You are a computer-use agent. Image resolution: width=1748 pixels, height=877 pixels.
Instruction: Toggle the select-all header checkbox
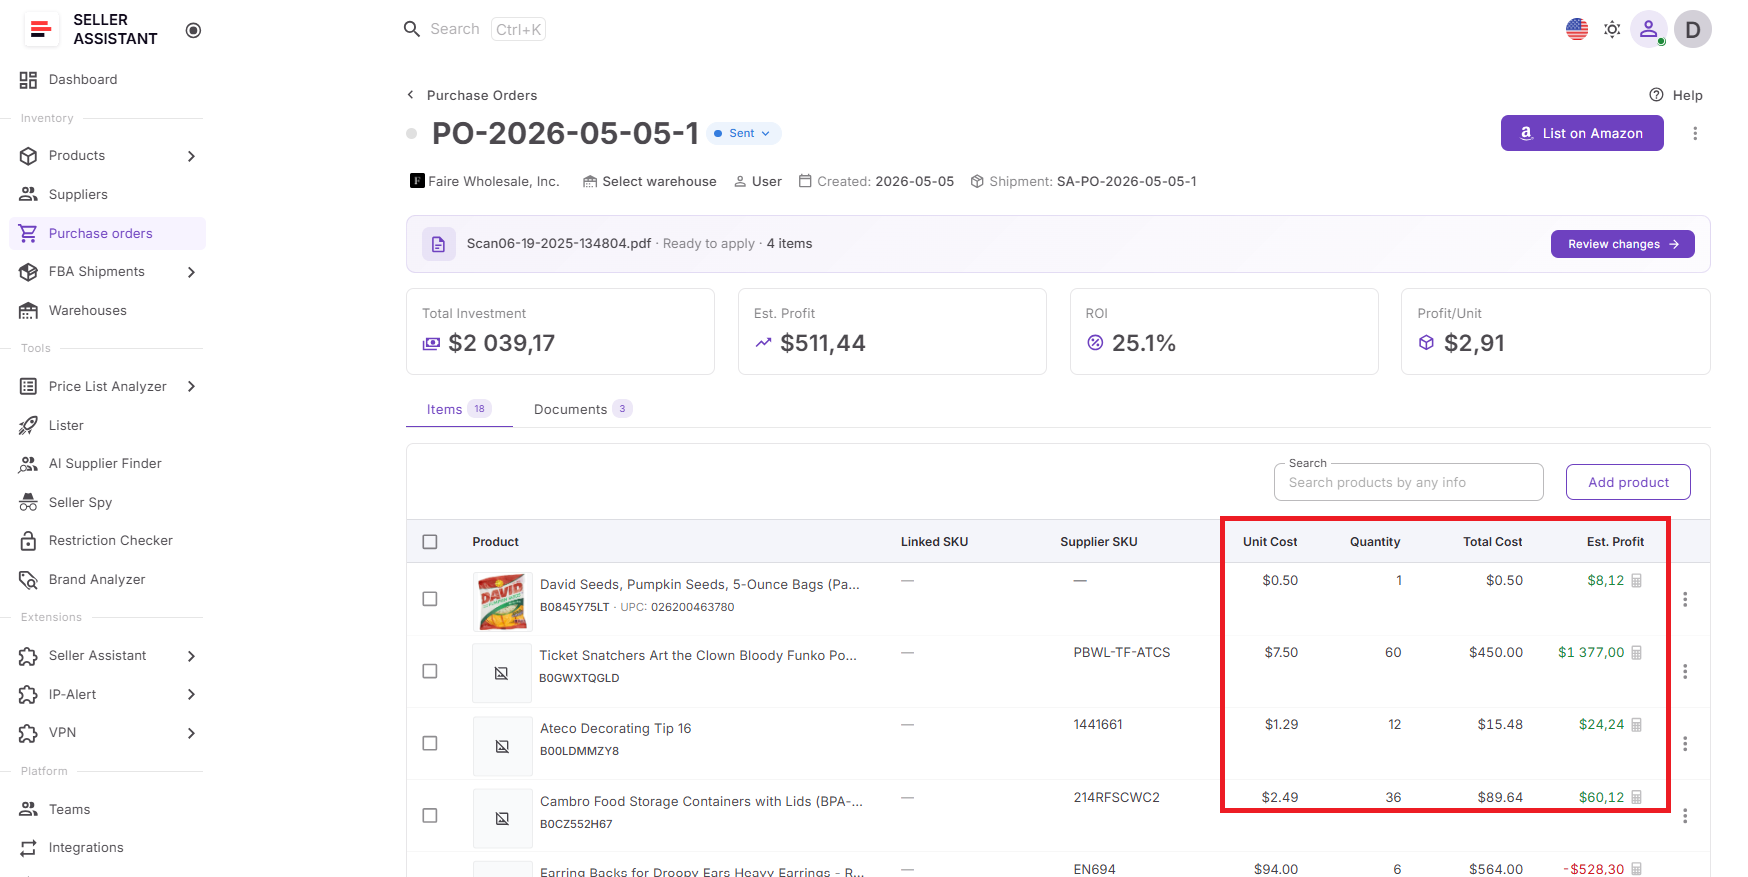(x=430, y=542)
